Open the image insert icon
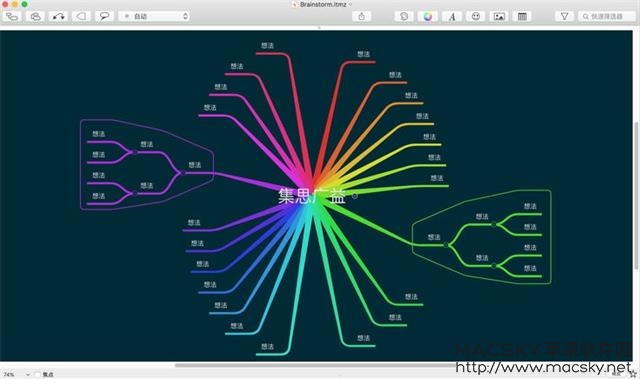Screen dimensions: 640x379 click(499, 16)
